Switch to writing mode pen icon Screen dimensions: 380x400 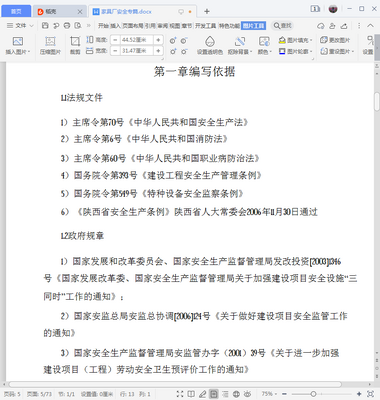click(x=202, y=394)
